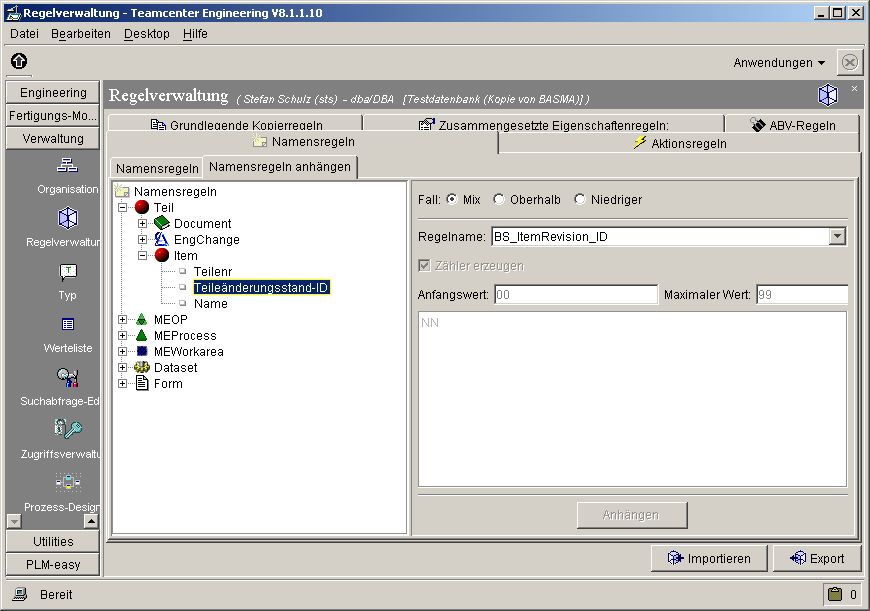Click the Form document icon
Image resolution: width=870 pixels, height=611 pixels.
[142, 383]
